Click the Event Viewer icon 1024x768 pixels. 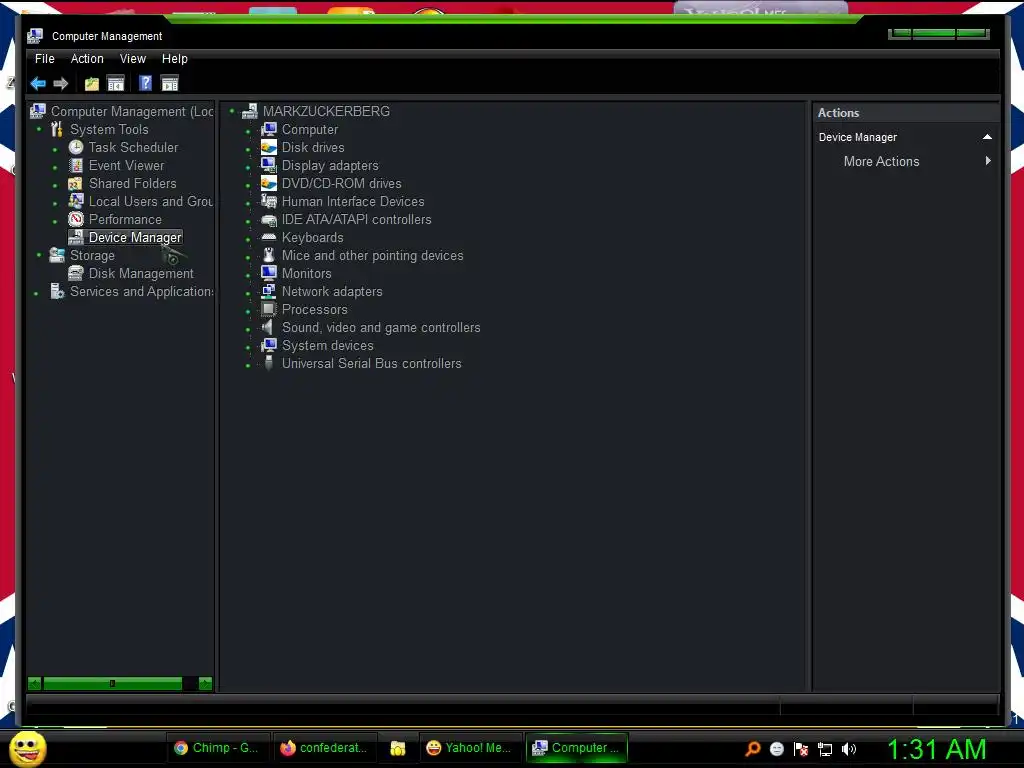[x=76, y=165]
